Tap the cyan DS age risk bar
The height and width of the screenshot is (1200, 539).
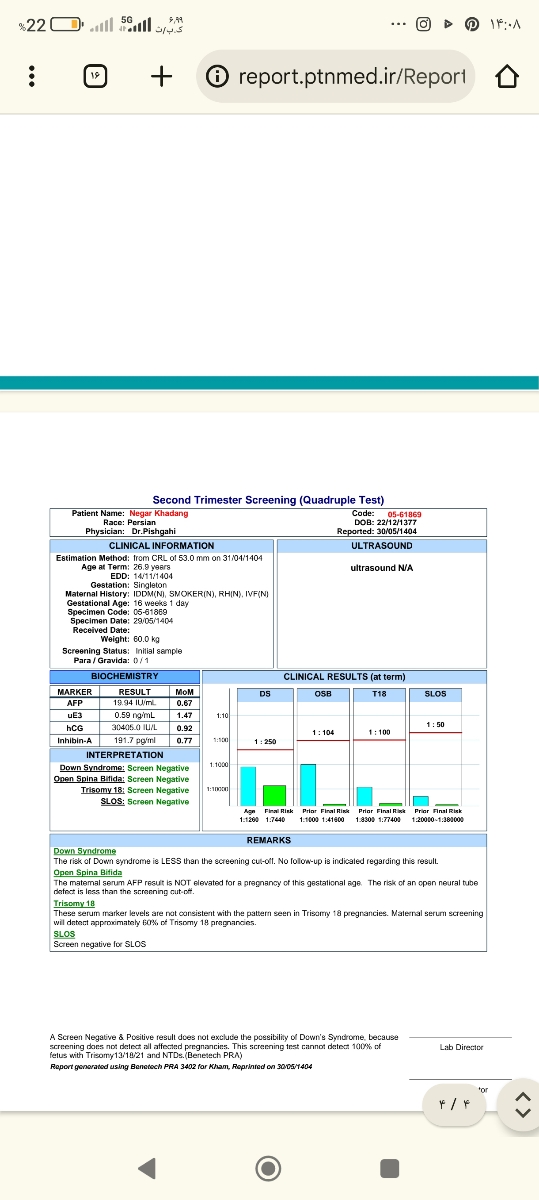(248, 786)
